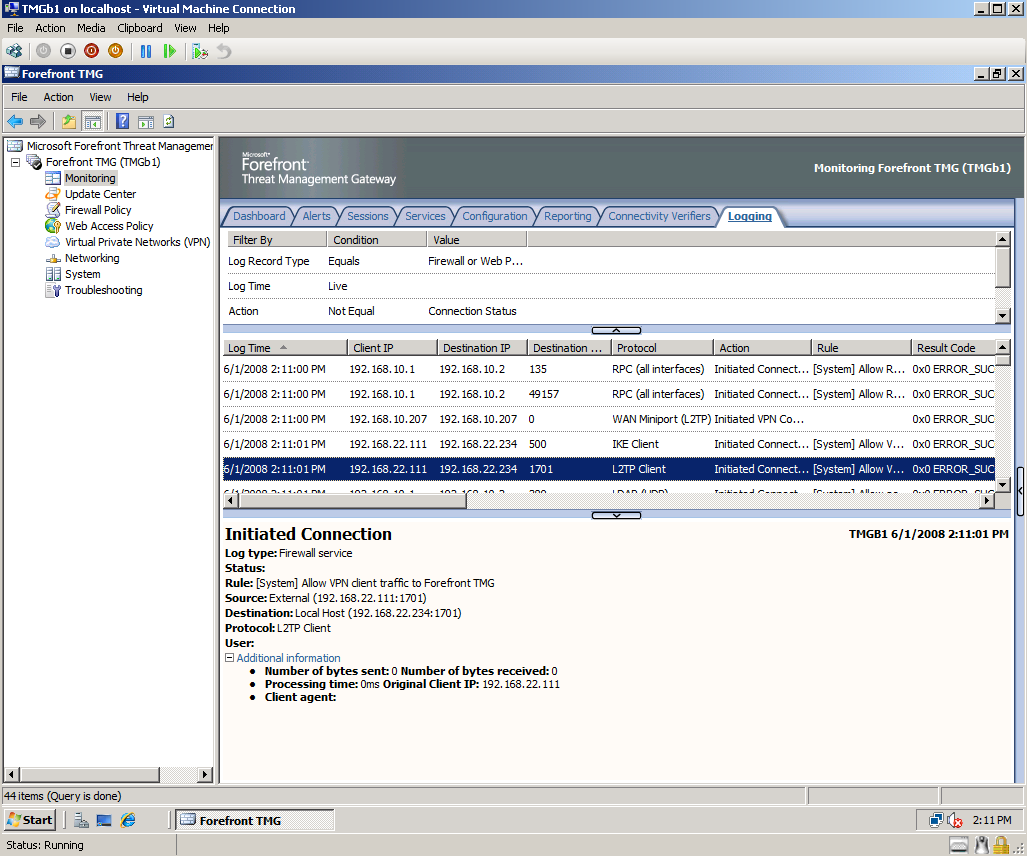
Task: Select the Troubleshooting node
Action: click(103, 290)
